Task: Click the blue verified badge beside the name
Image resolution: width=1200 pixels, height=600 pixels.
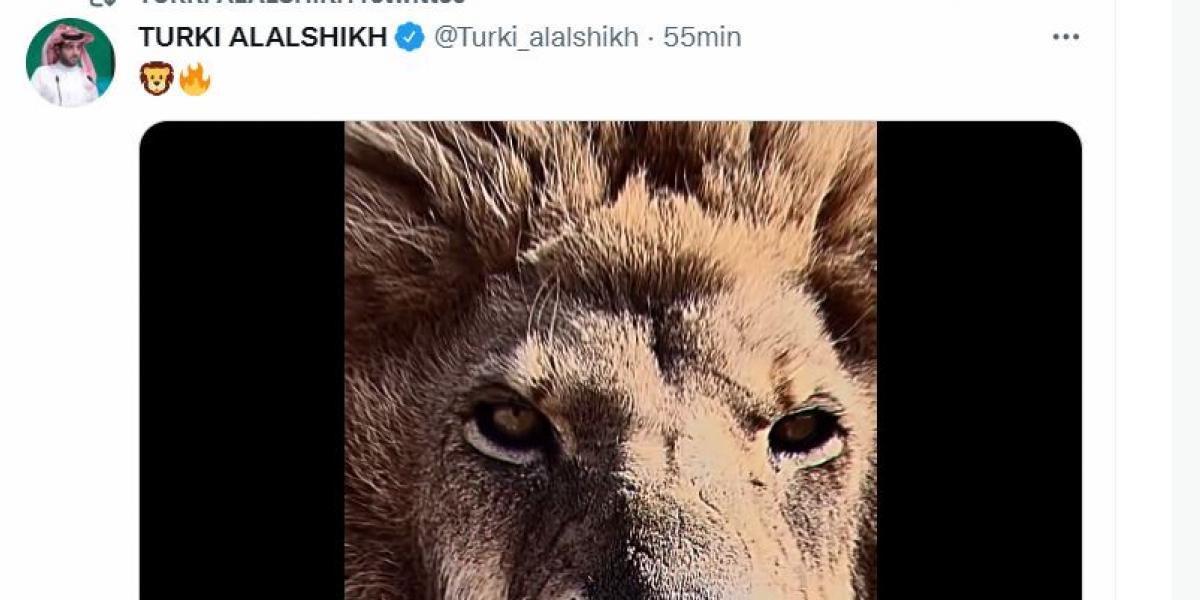Action: tap(409, 37)
